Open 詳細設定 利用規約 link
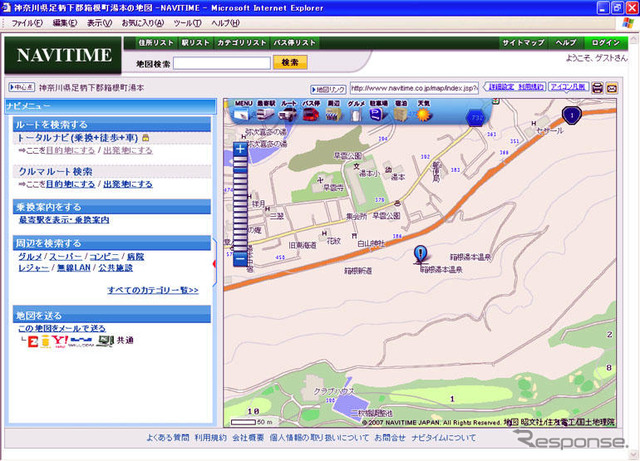Screen dimensions: 640x461 pos(516,87)
